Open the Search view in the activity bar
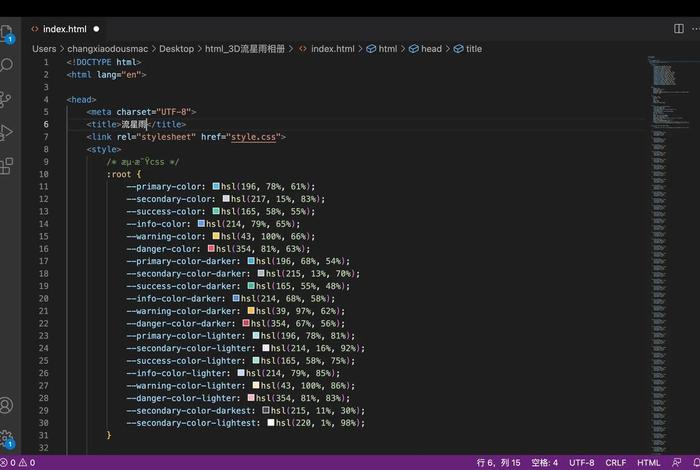Image resolution: width=700 pixels, height=470 pixels. pyautogui.click(x=7, y=65)
